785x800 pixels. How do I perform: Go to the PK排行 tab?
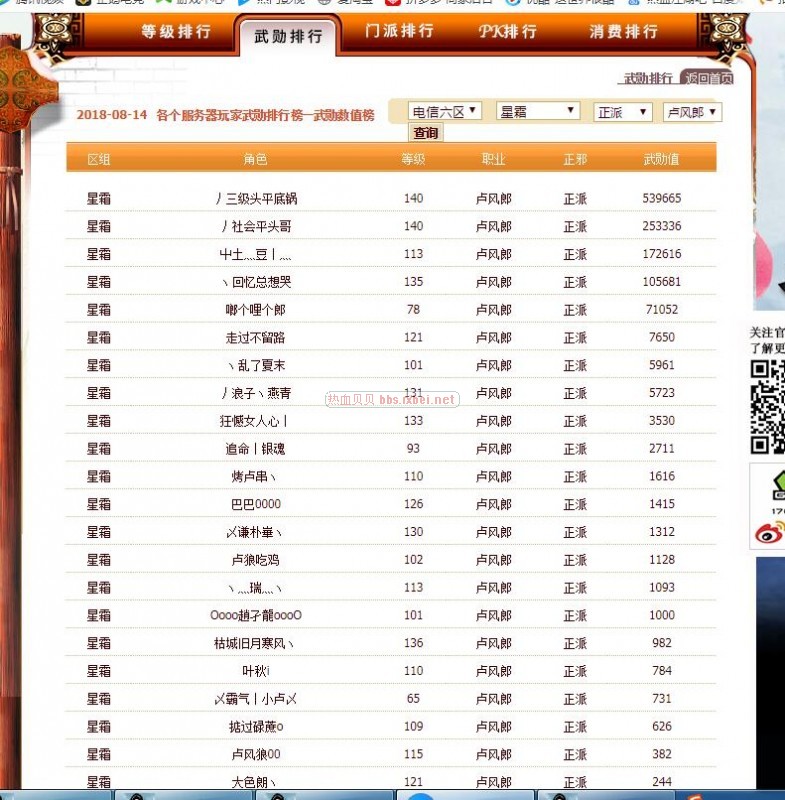[508, 31]
